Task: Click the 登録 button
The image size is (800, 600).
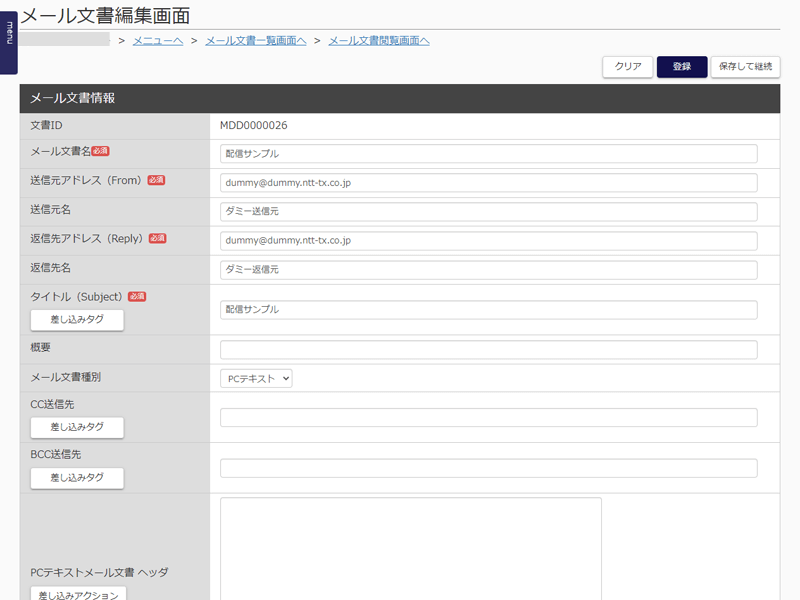Action: coord(682,67)
